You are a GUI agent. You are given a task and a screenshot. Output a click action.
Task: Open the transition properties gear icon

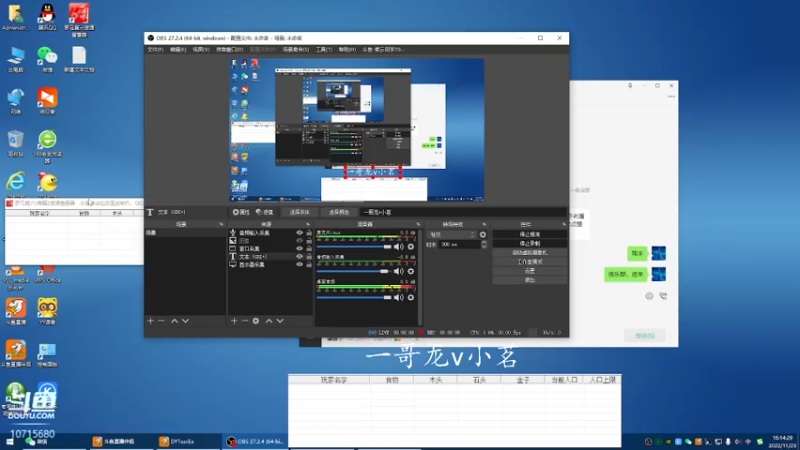point(483,235)
